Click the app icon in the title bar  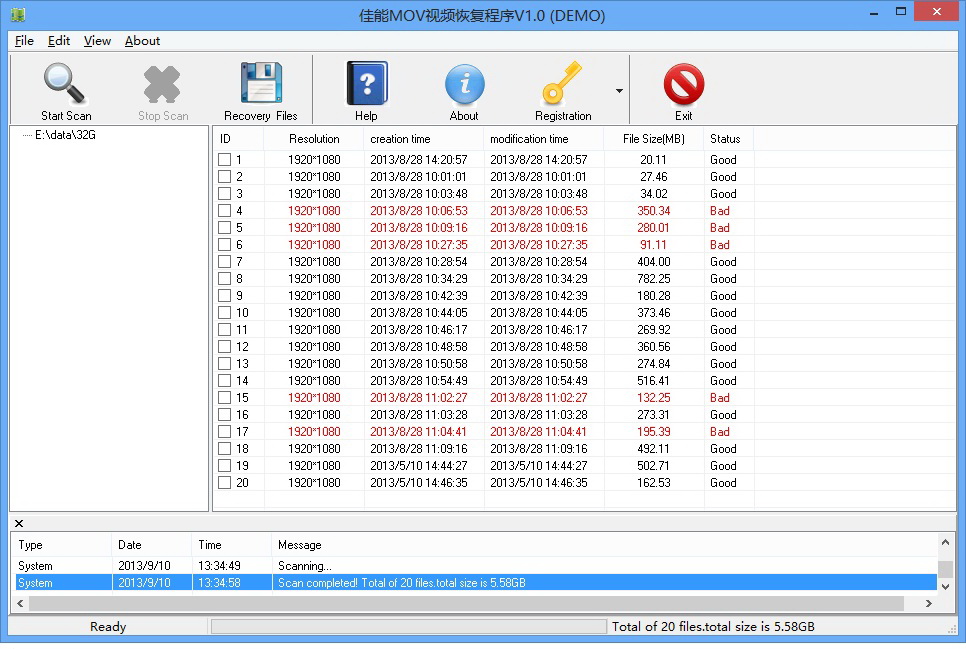[x=16, y=15]
